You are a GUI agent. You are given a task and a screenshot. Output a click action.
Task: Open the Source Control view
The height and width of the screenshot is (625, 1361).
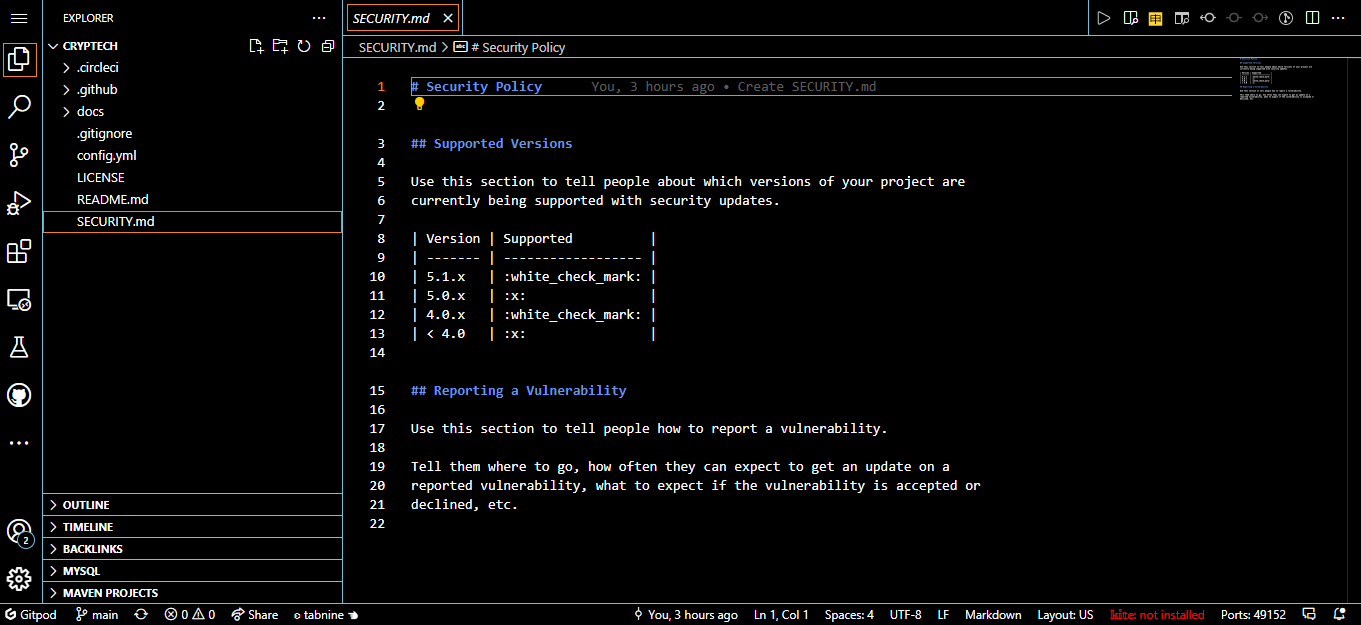(19, 155)
